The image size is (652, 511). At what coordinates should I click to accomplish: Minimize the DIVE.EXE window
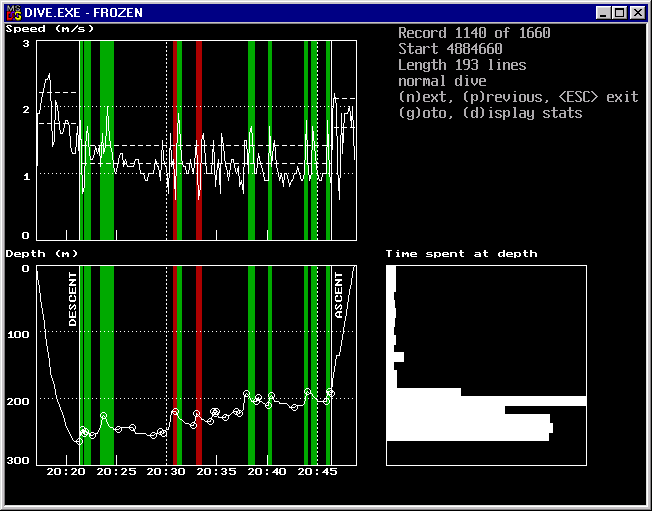click(x=603, y=13)
